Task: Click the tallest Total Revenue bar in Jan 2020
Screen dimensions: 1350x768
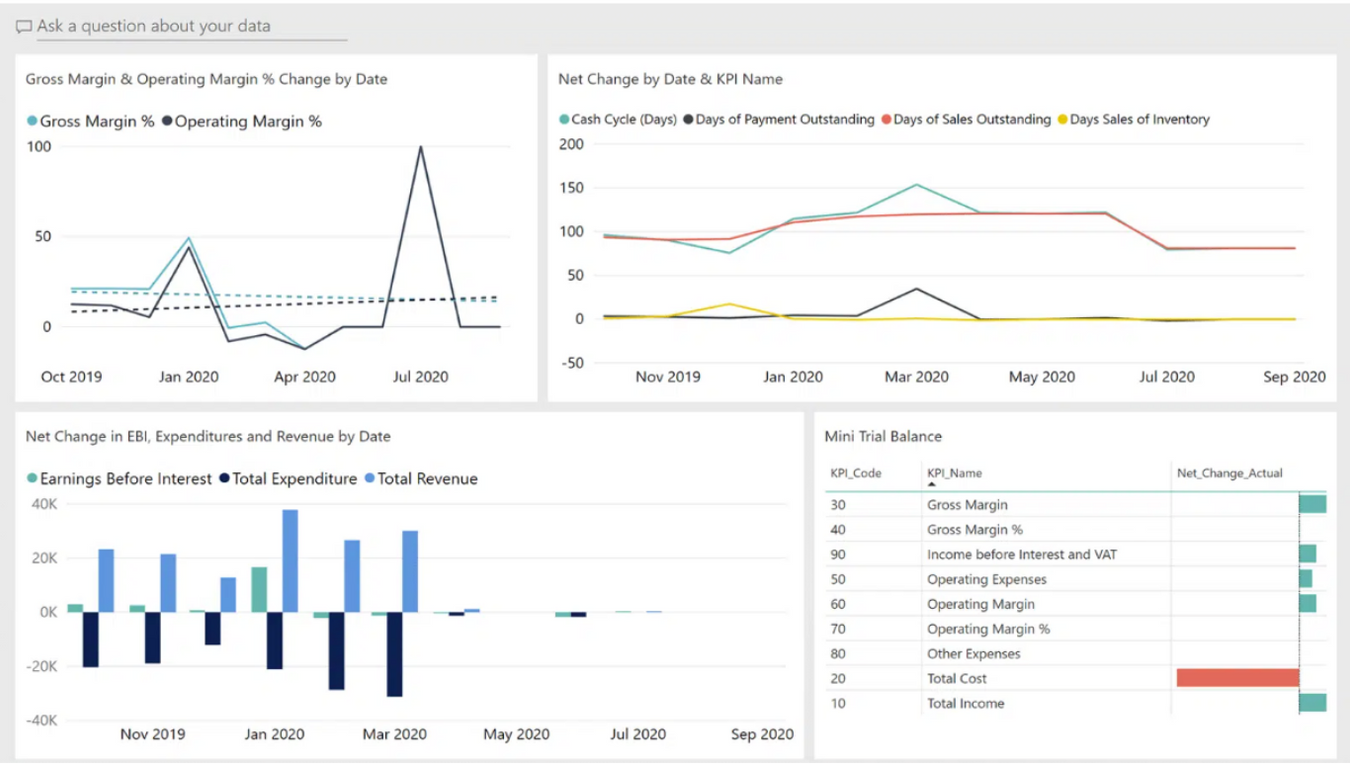Action: 290,560
